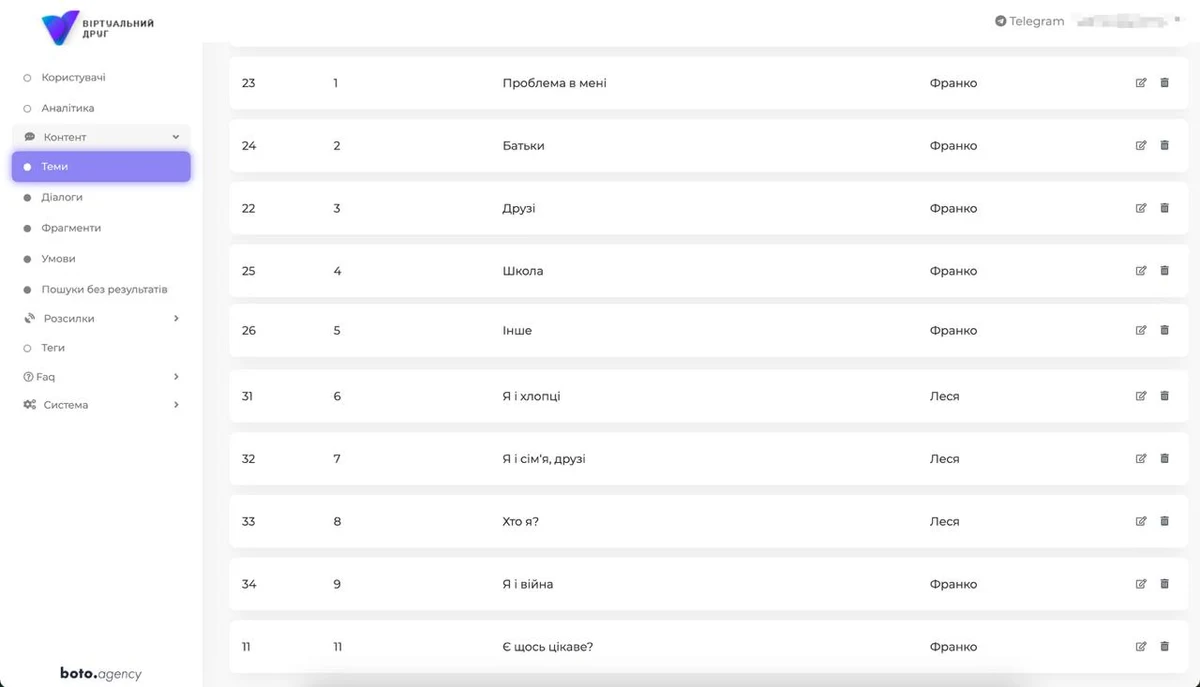Screen dimensions: 1200x687
Task: Expand the "Розсилки" submenu
Action: tap(176, 318)
